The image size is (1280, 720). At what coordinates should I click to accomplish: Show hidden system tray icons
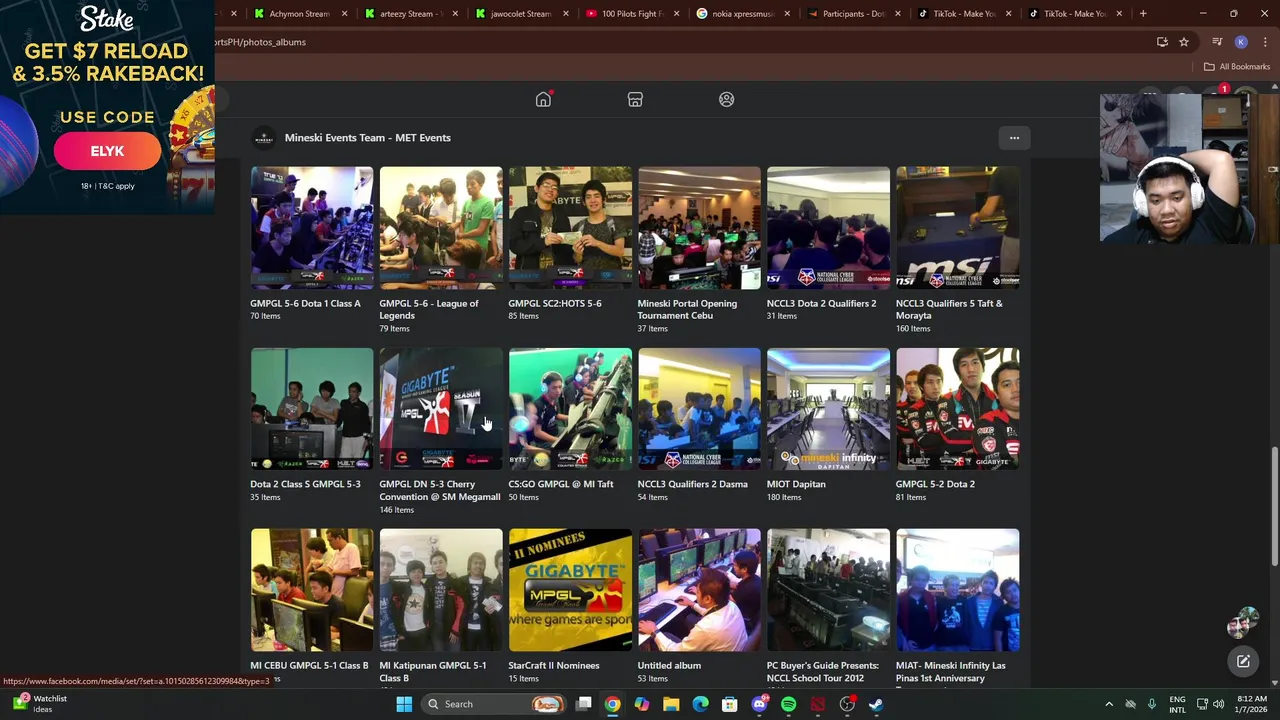tap(1108, 704)
